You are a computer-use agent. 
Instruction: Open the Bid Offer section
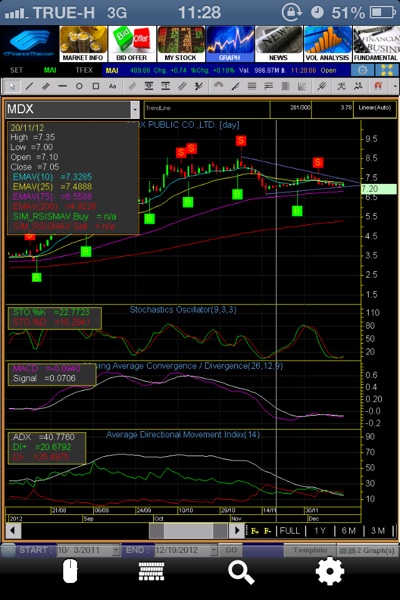tap(132, 44)
